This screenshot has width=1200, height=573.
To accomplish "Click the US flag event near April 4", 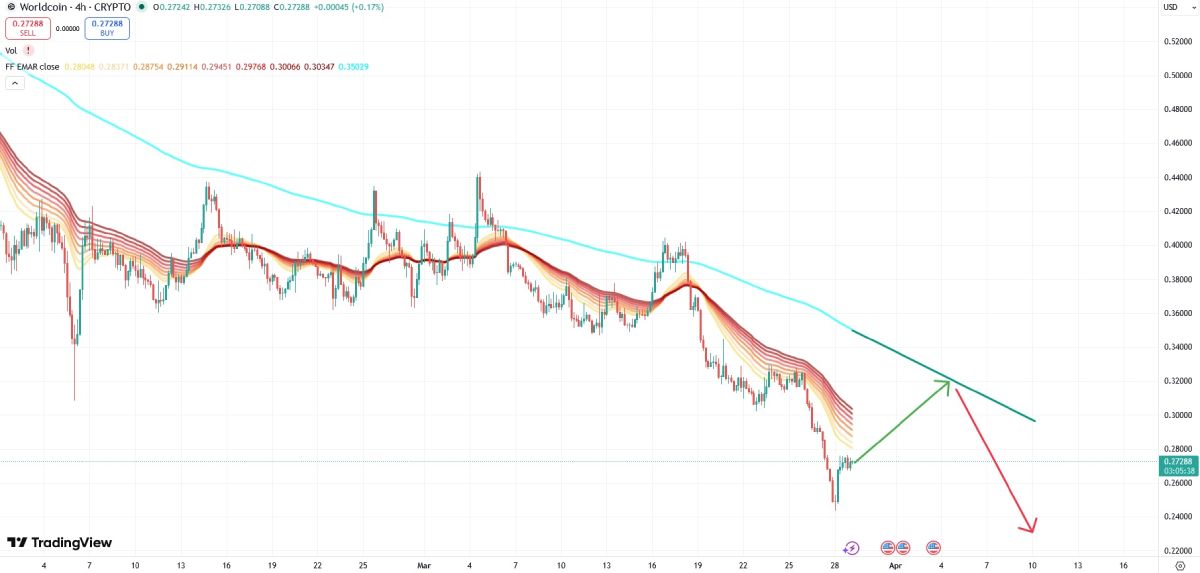I will point(934,547).
